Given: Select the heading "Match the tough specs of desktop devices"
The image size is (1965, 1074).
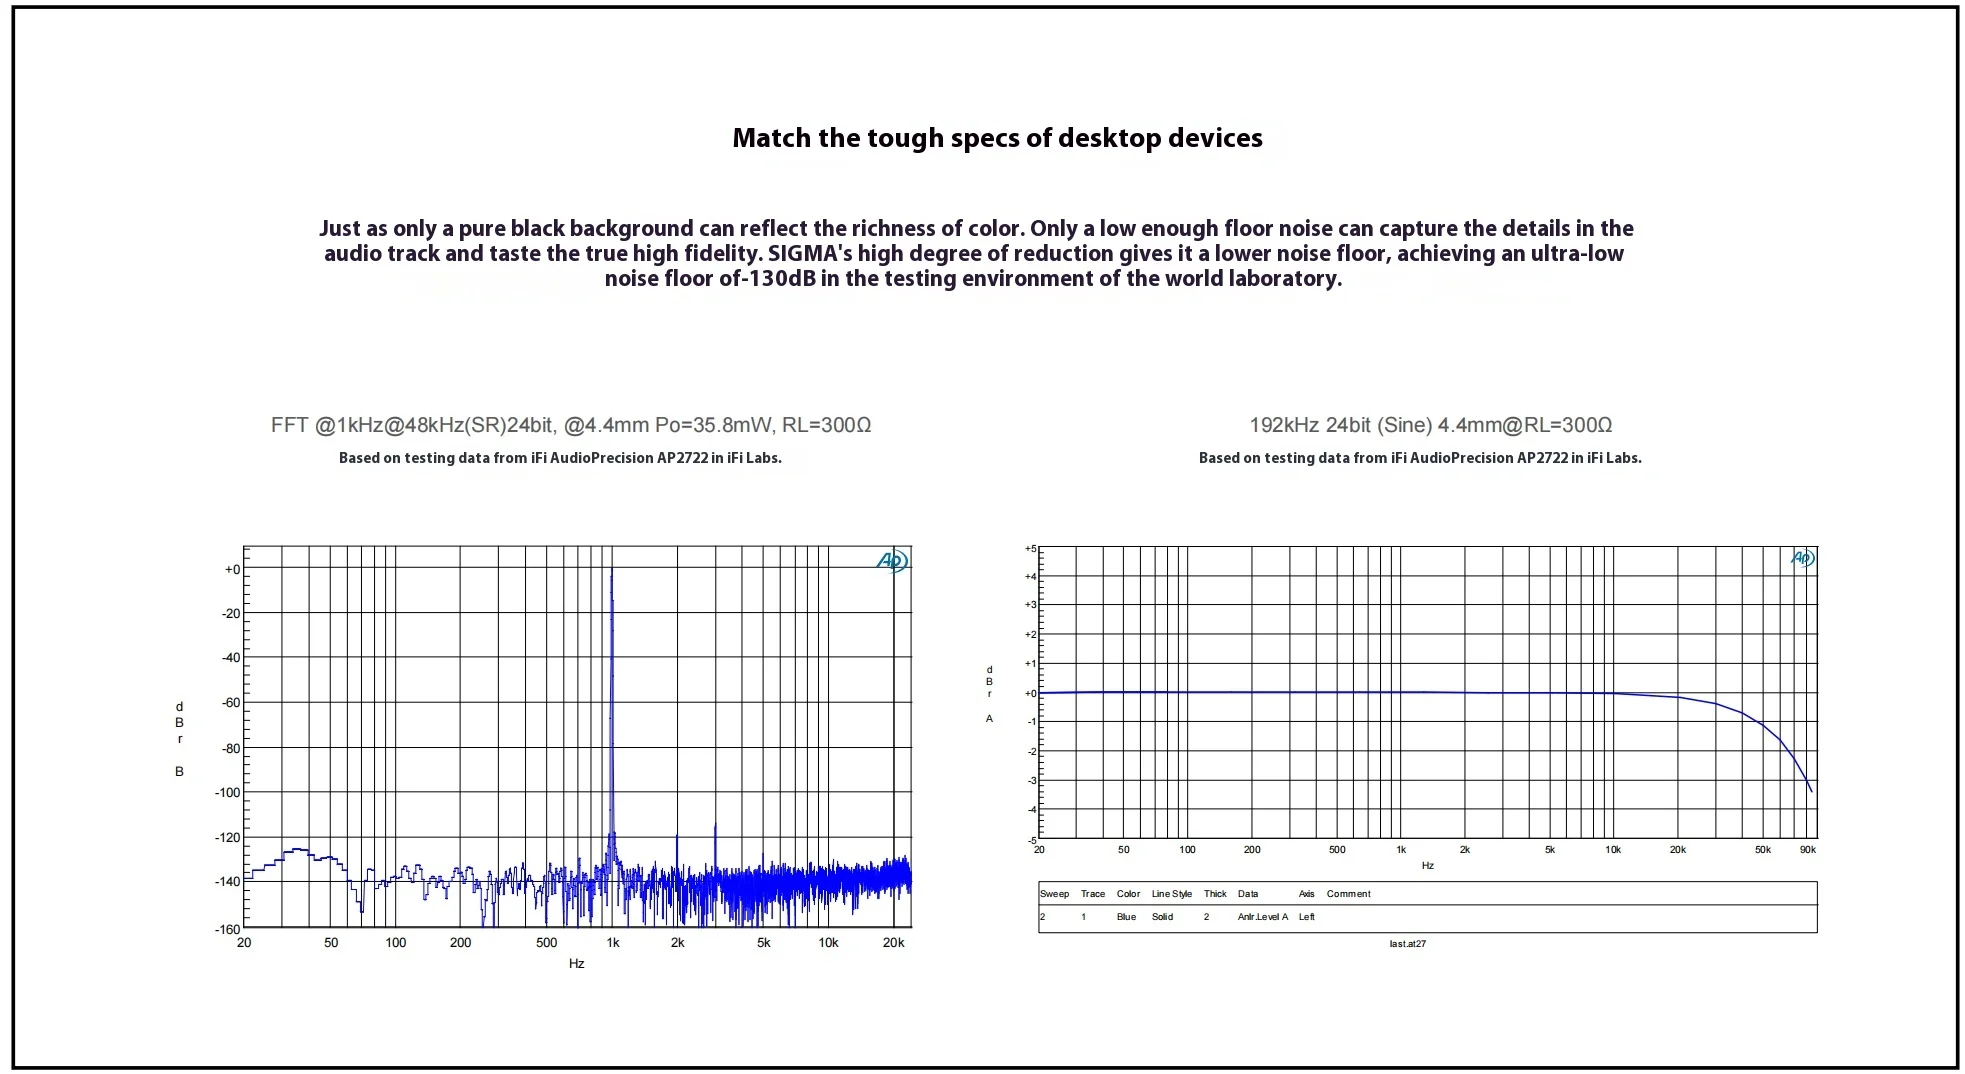Looking at the screenshot, I should pyautogui.click(x=997, y=138).
